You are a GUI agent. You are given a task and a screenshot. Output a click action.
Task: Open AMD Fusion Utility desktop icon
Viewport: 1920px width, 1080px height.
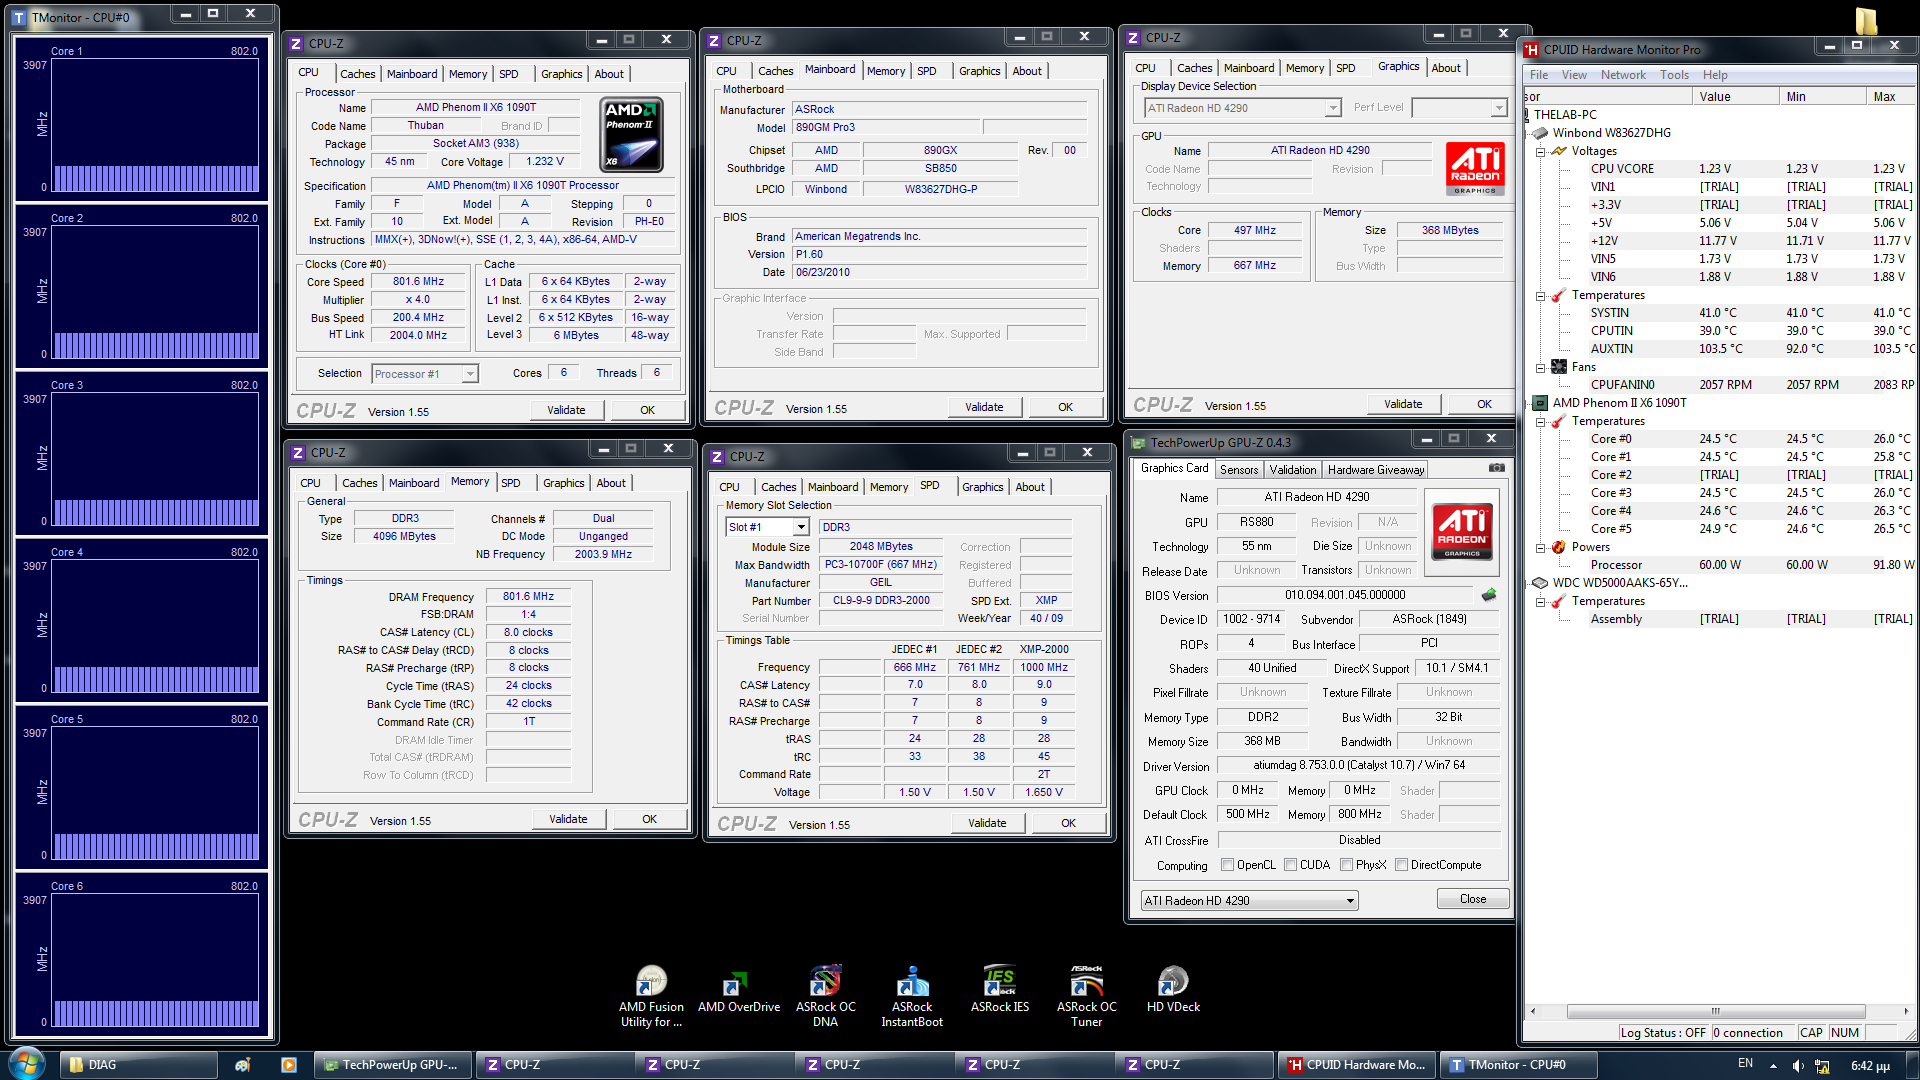tap(651, 996)
